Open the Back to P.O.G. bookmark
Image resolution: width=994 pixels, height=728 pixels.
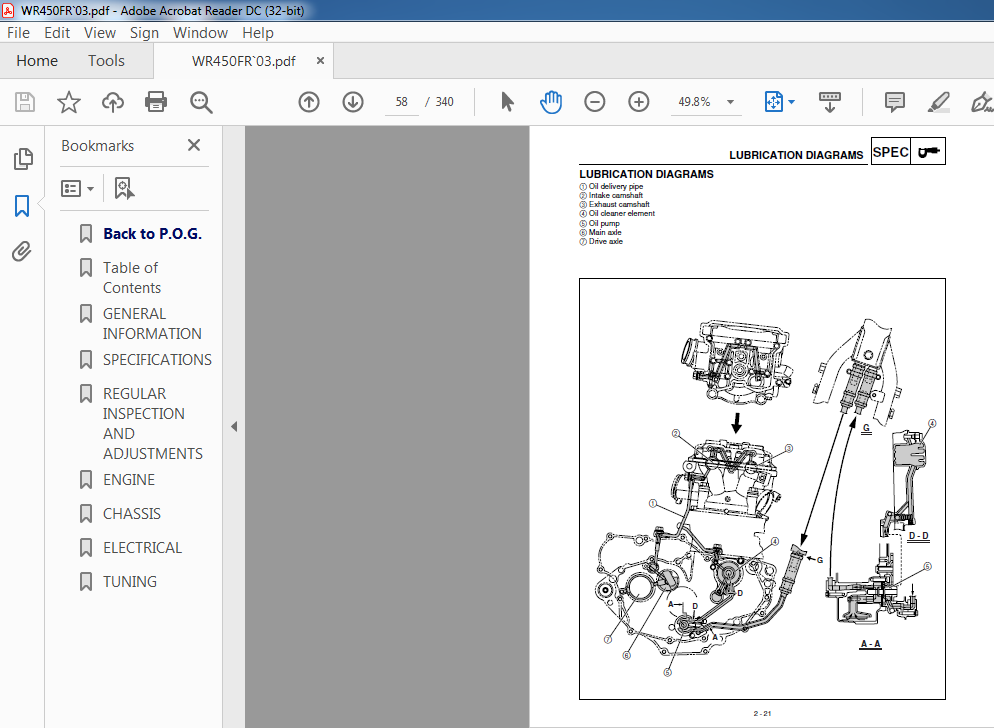point(152,234)
